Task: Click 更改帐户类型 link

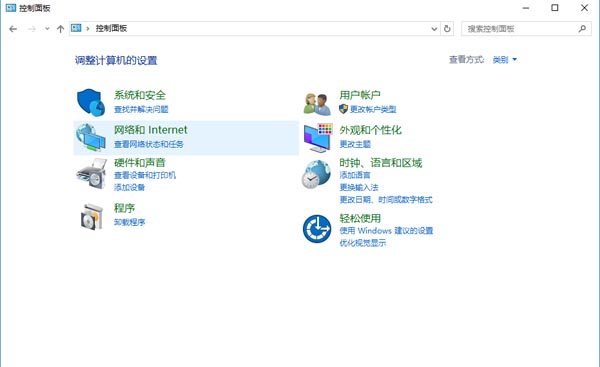Action: [373, 109]
